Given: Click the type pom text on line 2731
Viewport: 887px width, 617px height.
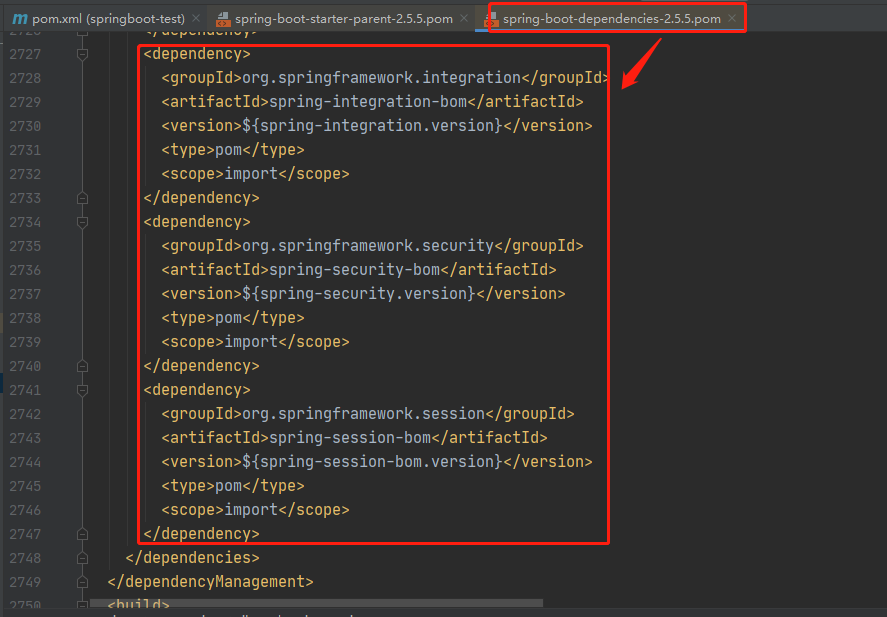Looking at the screenshot, I should [233, 150].
